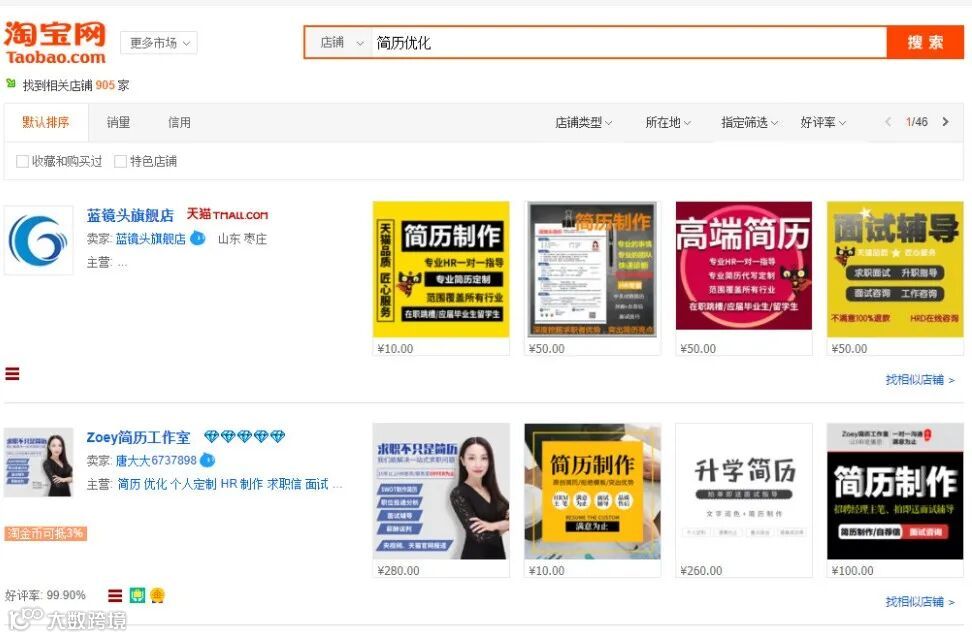Expand the 所在地 filter
972x638 pixels.
tap(668, 123)
